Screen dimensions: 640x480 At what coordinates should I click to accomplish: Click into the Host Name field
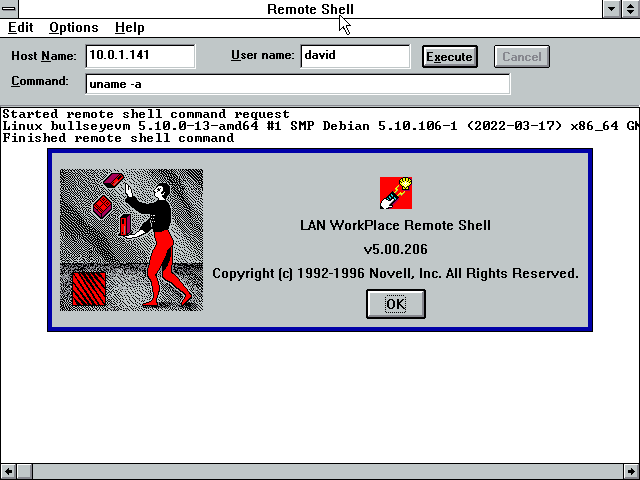pos(140,56)
